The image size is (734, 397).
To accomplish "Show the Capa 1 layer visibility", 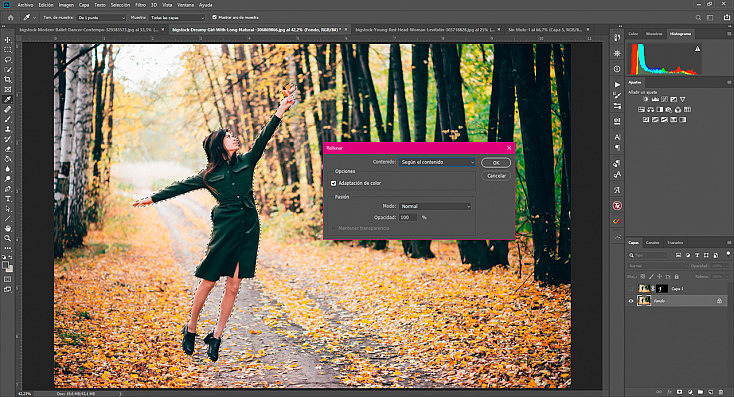I will [x=631, y=289].
